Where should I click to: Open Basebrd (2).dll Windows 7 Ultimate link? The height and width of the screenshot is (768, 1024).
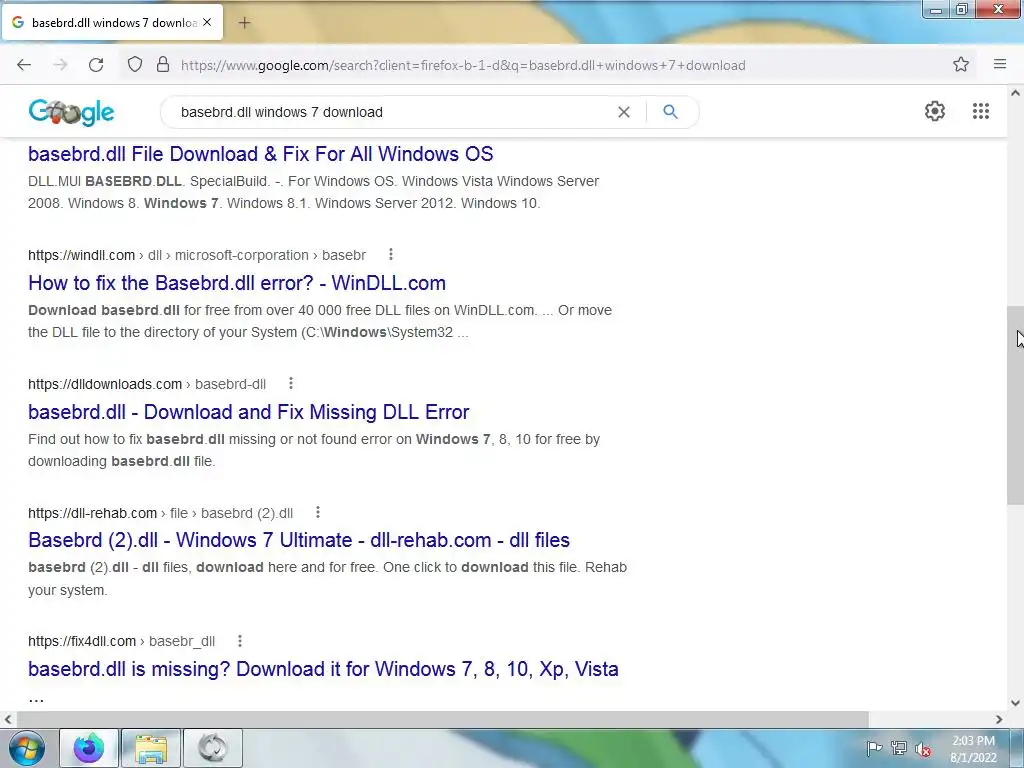point(299,540)
